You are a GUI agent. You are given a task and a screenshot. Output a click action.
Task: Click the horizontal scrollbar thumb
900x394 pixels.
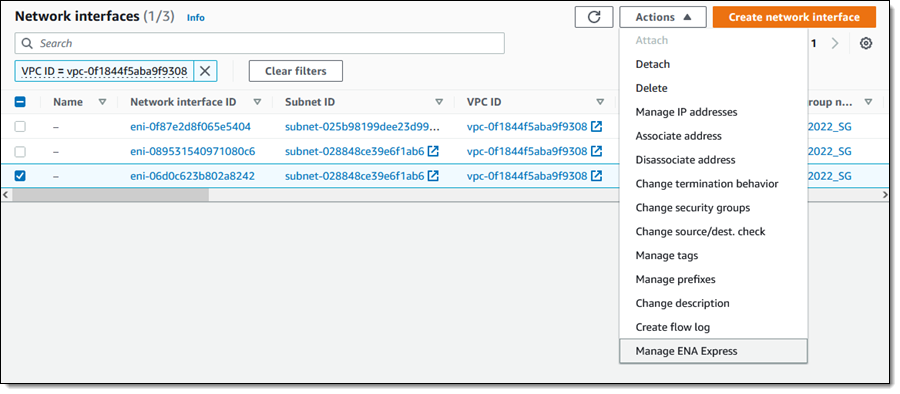[110, 195]
